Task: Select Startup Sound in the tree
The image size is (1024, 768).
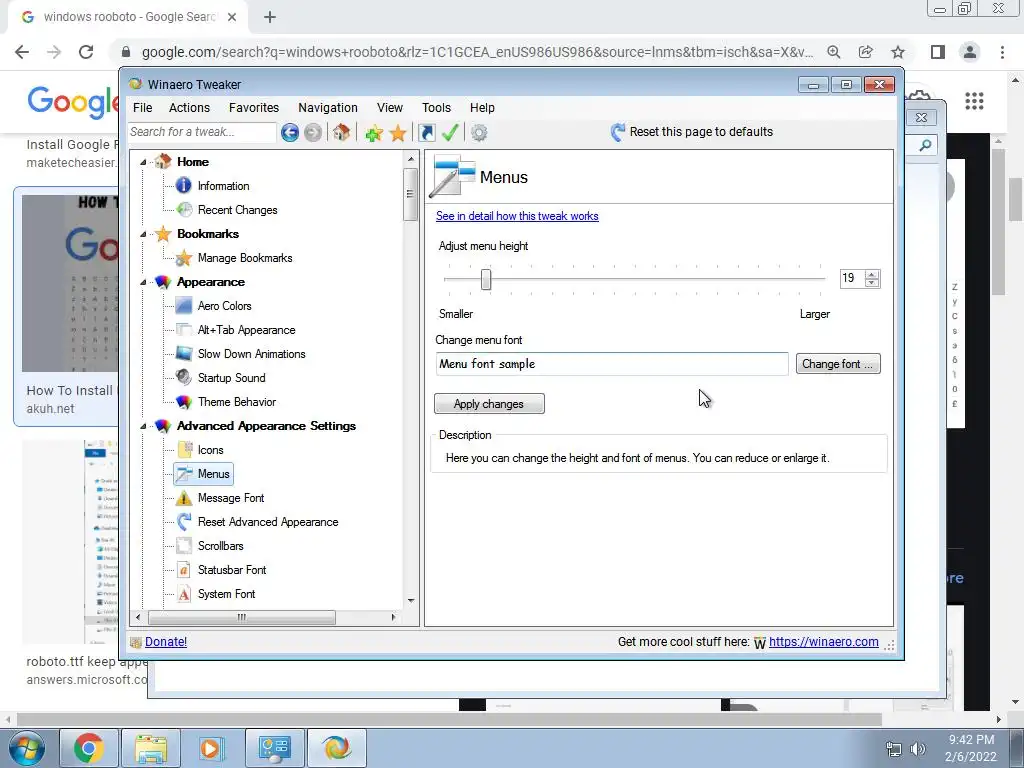Action: 231,377
